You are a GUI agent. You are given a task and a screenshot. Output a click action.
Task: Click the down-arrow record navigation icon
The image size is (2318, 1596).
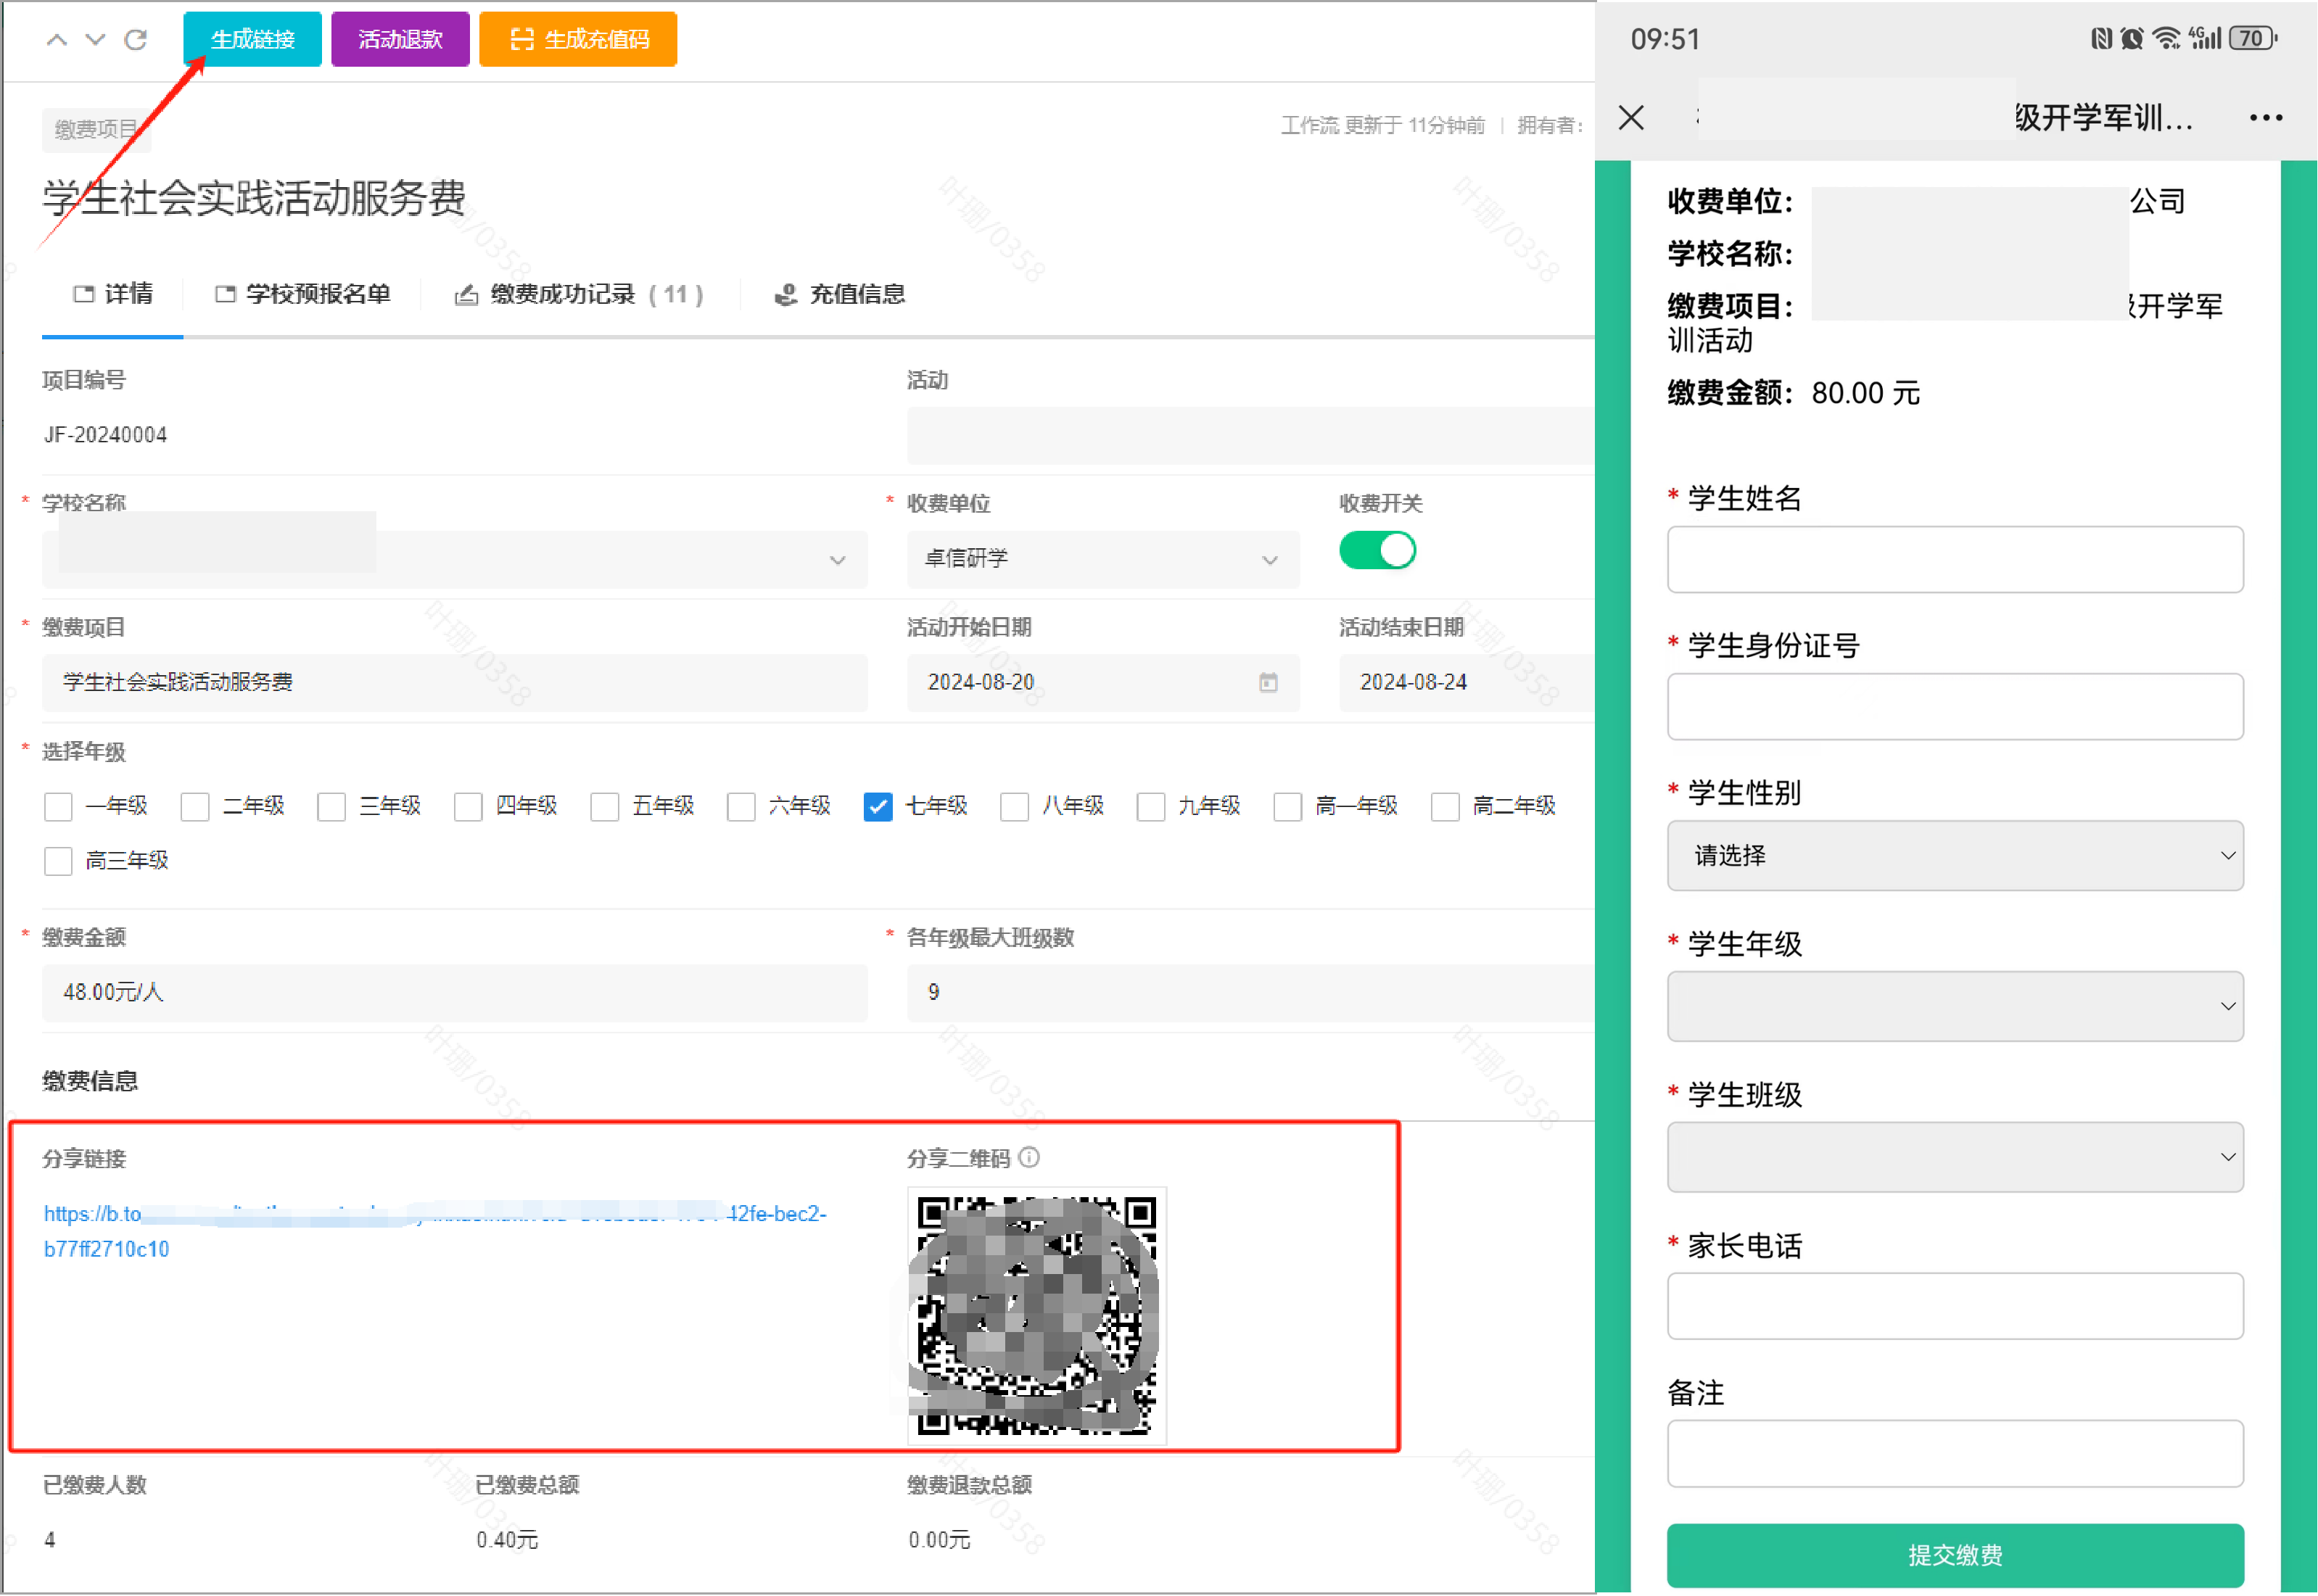point(95,40)
